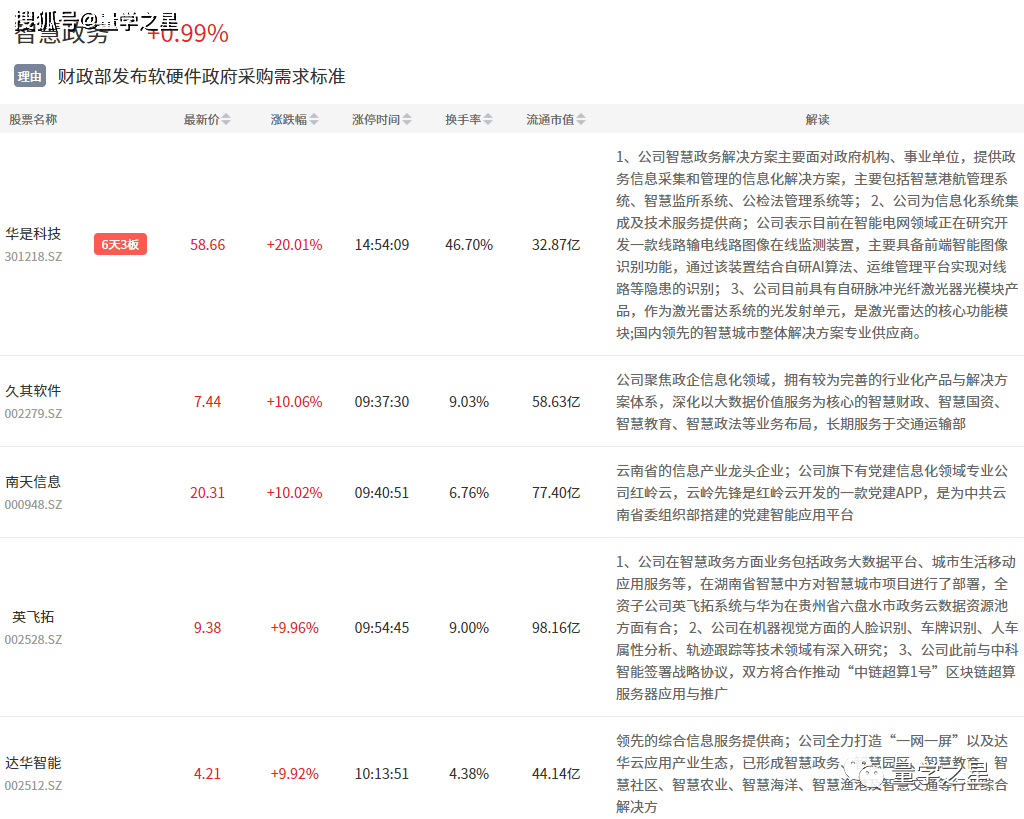Click the red 6天3板 badge

pyautogui.click(x=120, y=244)
